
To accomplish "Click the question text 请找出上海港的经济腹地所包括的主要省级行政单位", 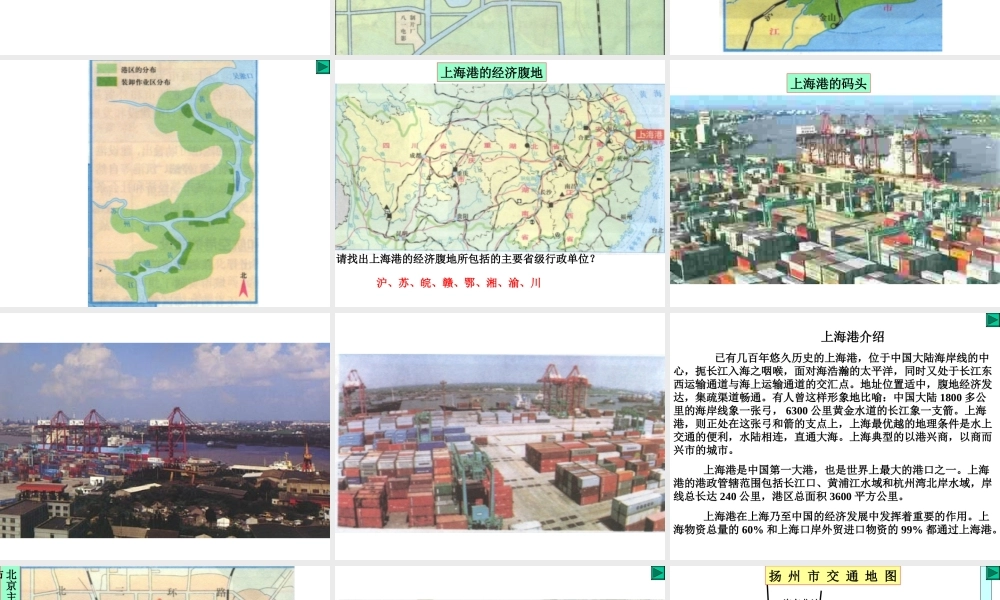I will tap(466, 259).
